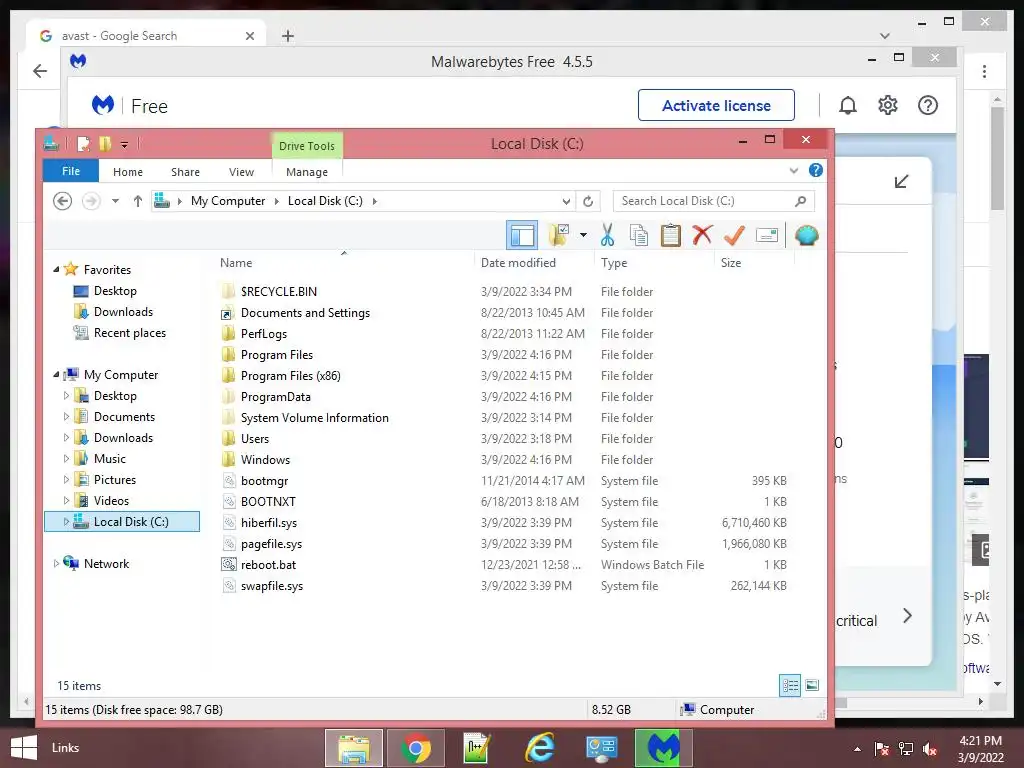The image size is (1024, 768).
Task: Click Malwarebytes help question mark icon
Action: point(928,105)
